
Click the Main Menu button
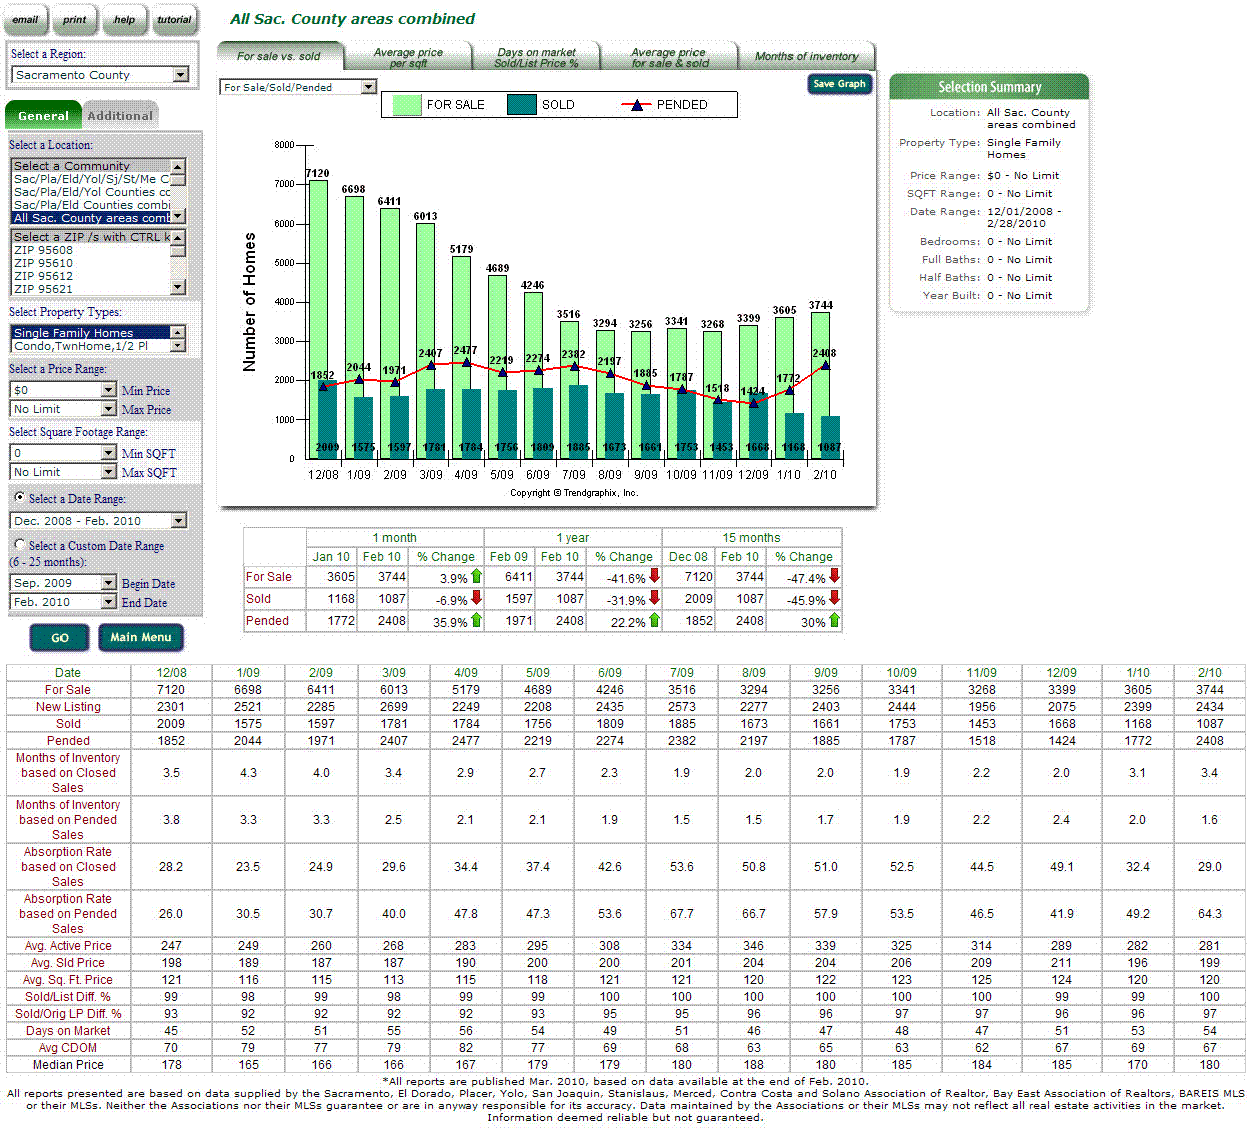pos(141,638)
